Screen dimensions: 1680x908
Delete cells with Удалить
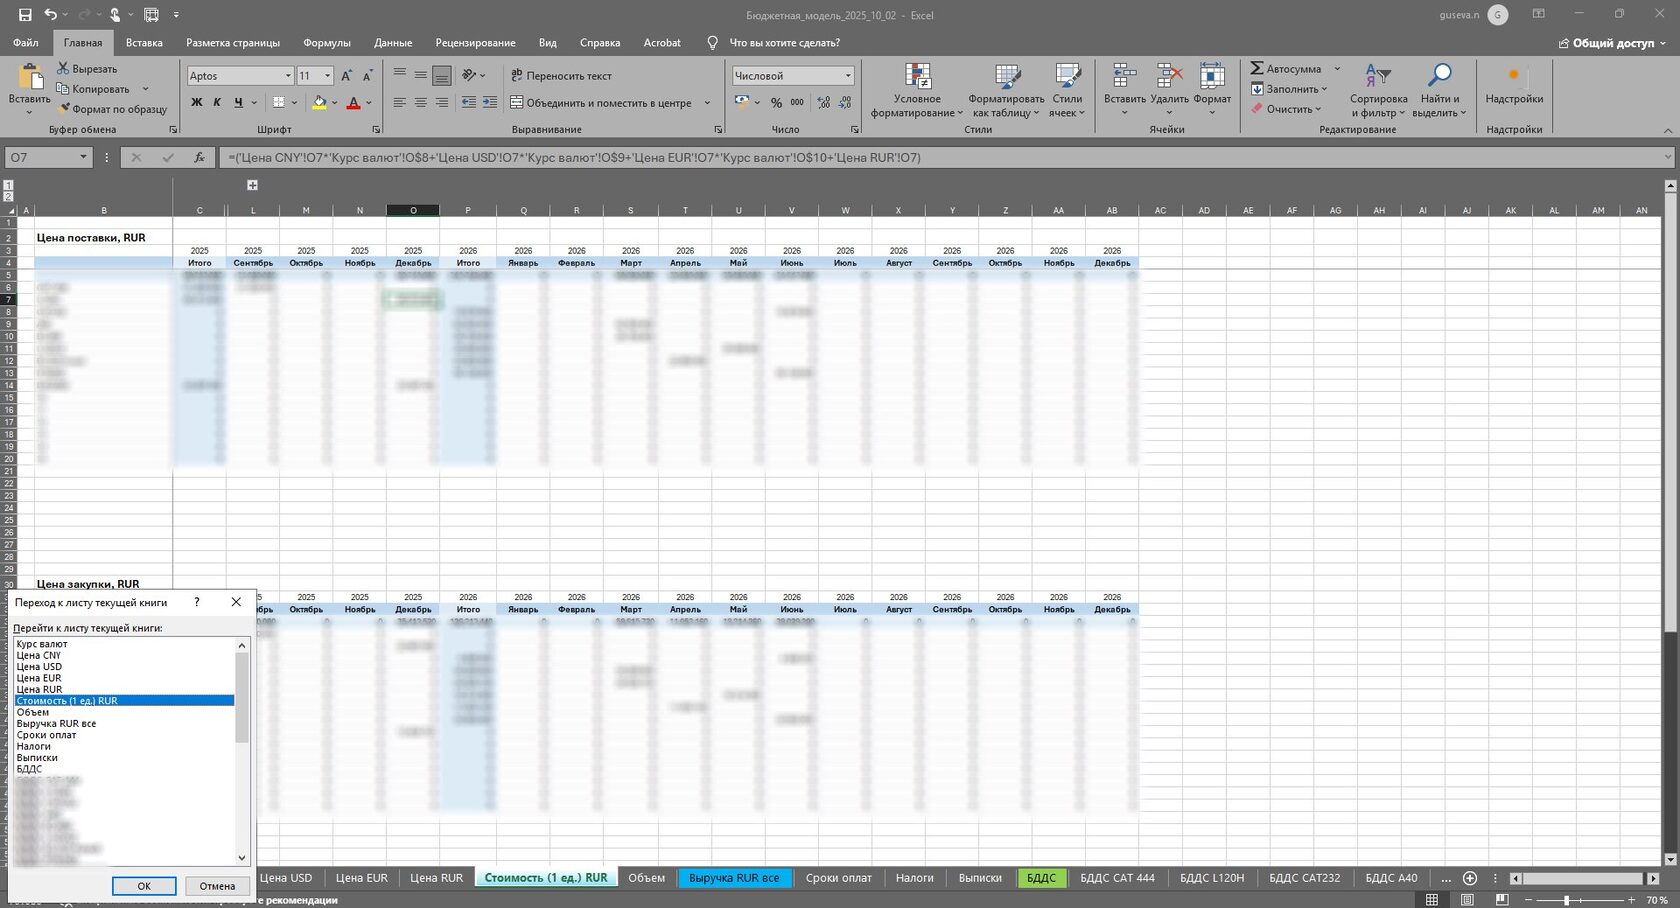pos(1169,90)
